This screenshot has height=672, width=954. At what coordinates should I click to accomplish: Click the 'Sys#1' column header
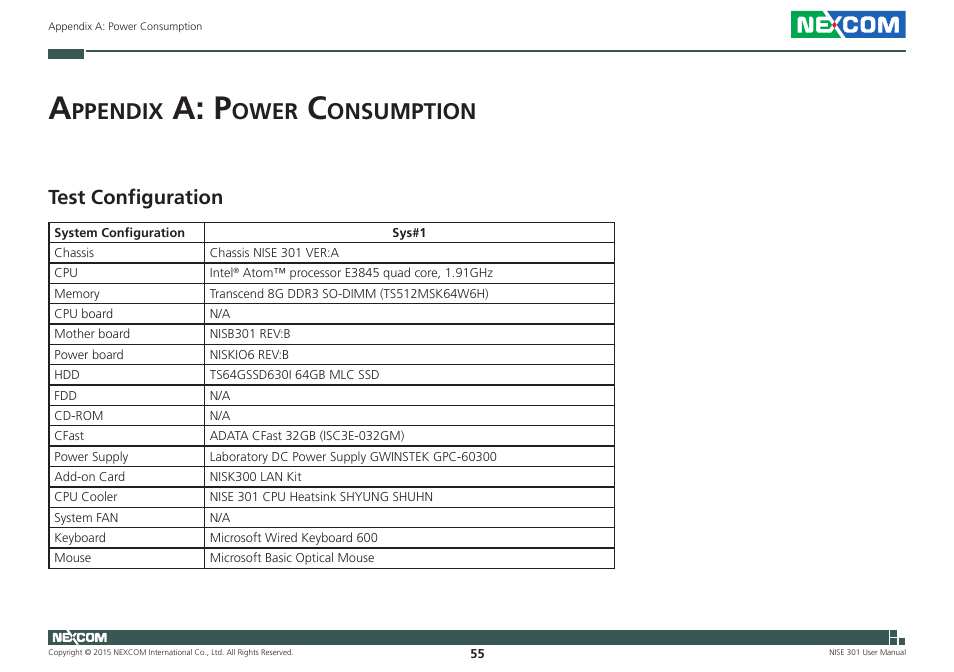point(409,232)
